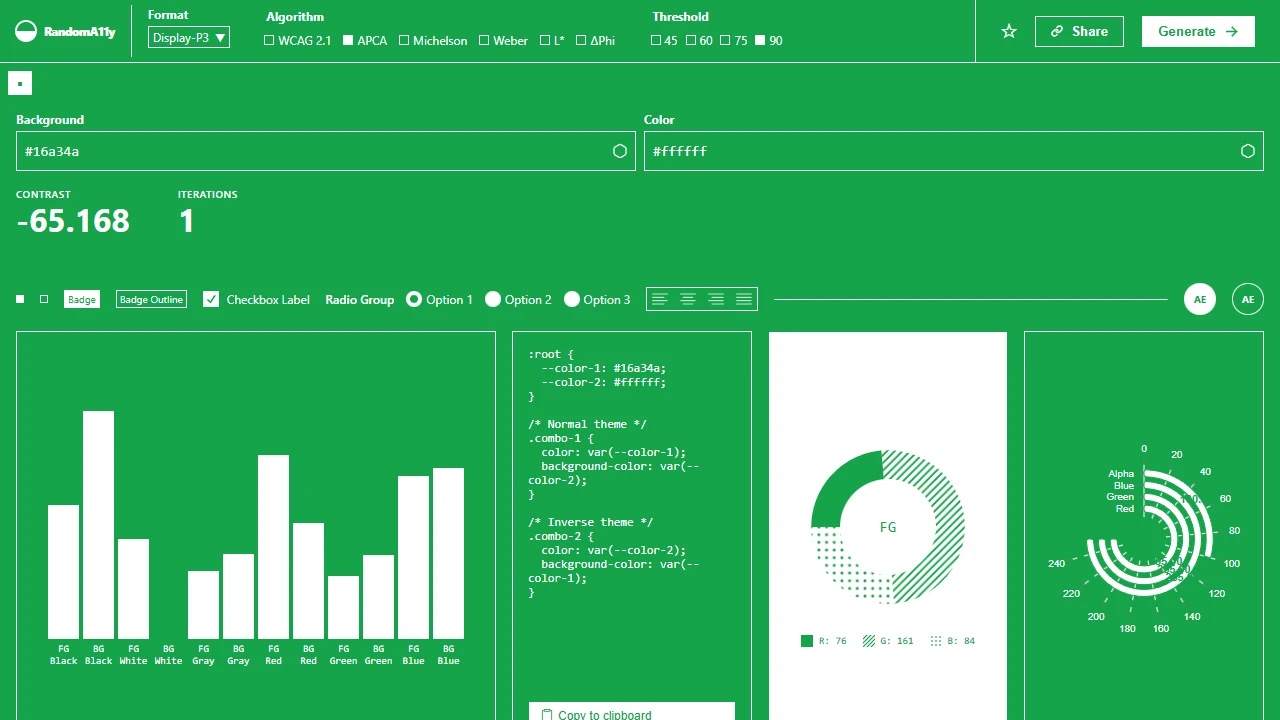Click the Badge Outline button

pos(151,299)
